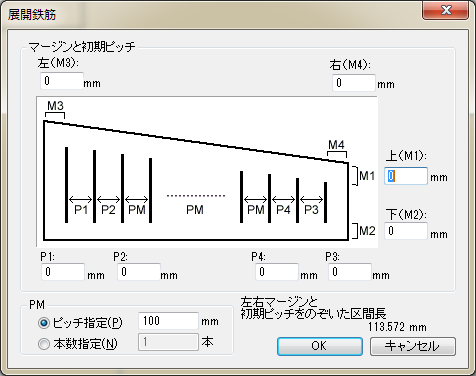Click the PM pitch value field showing 100

click(168, 321)
